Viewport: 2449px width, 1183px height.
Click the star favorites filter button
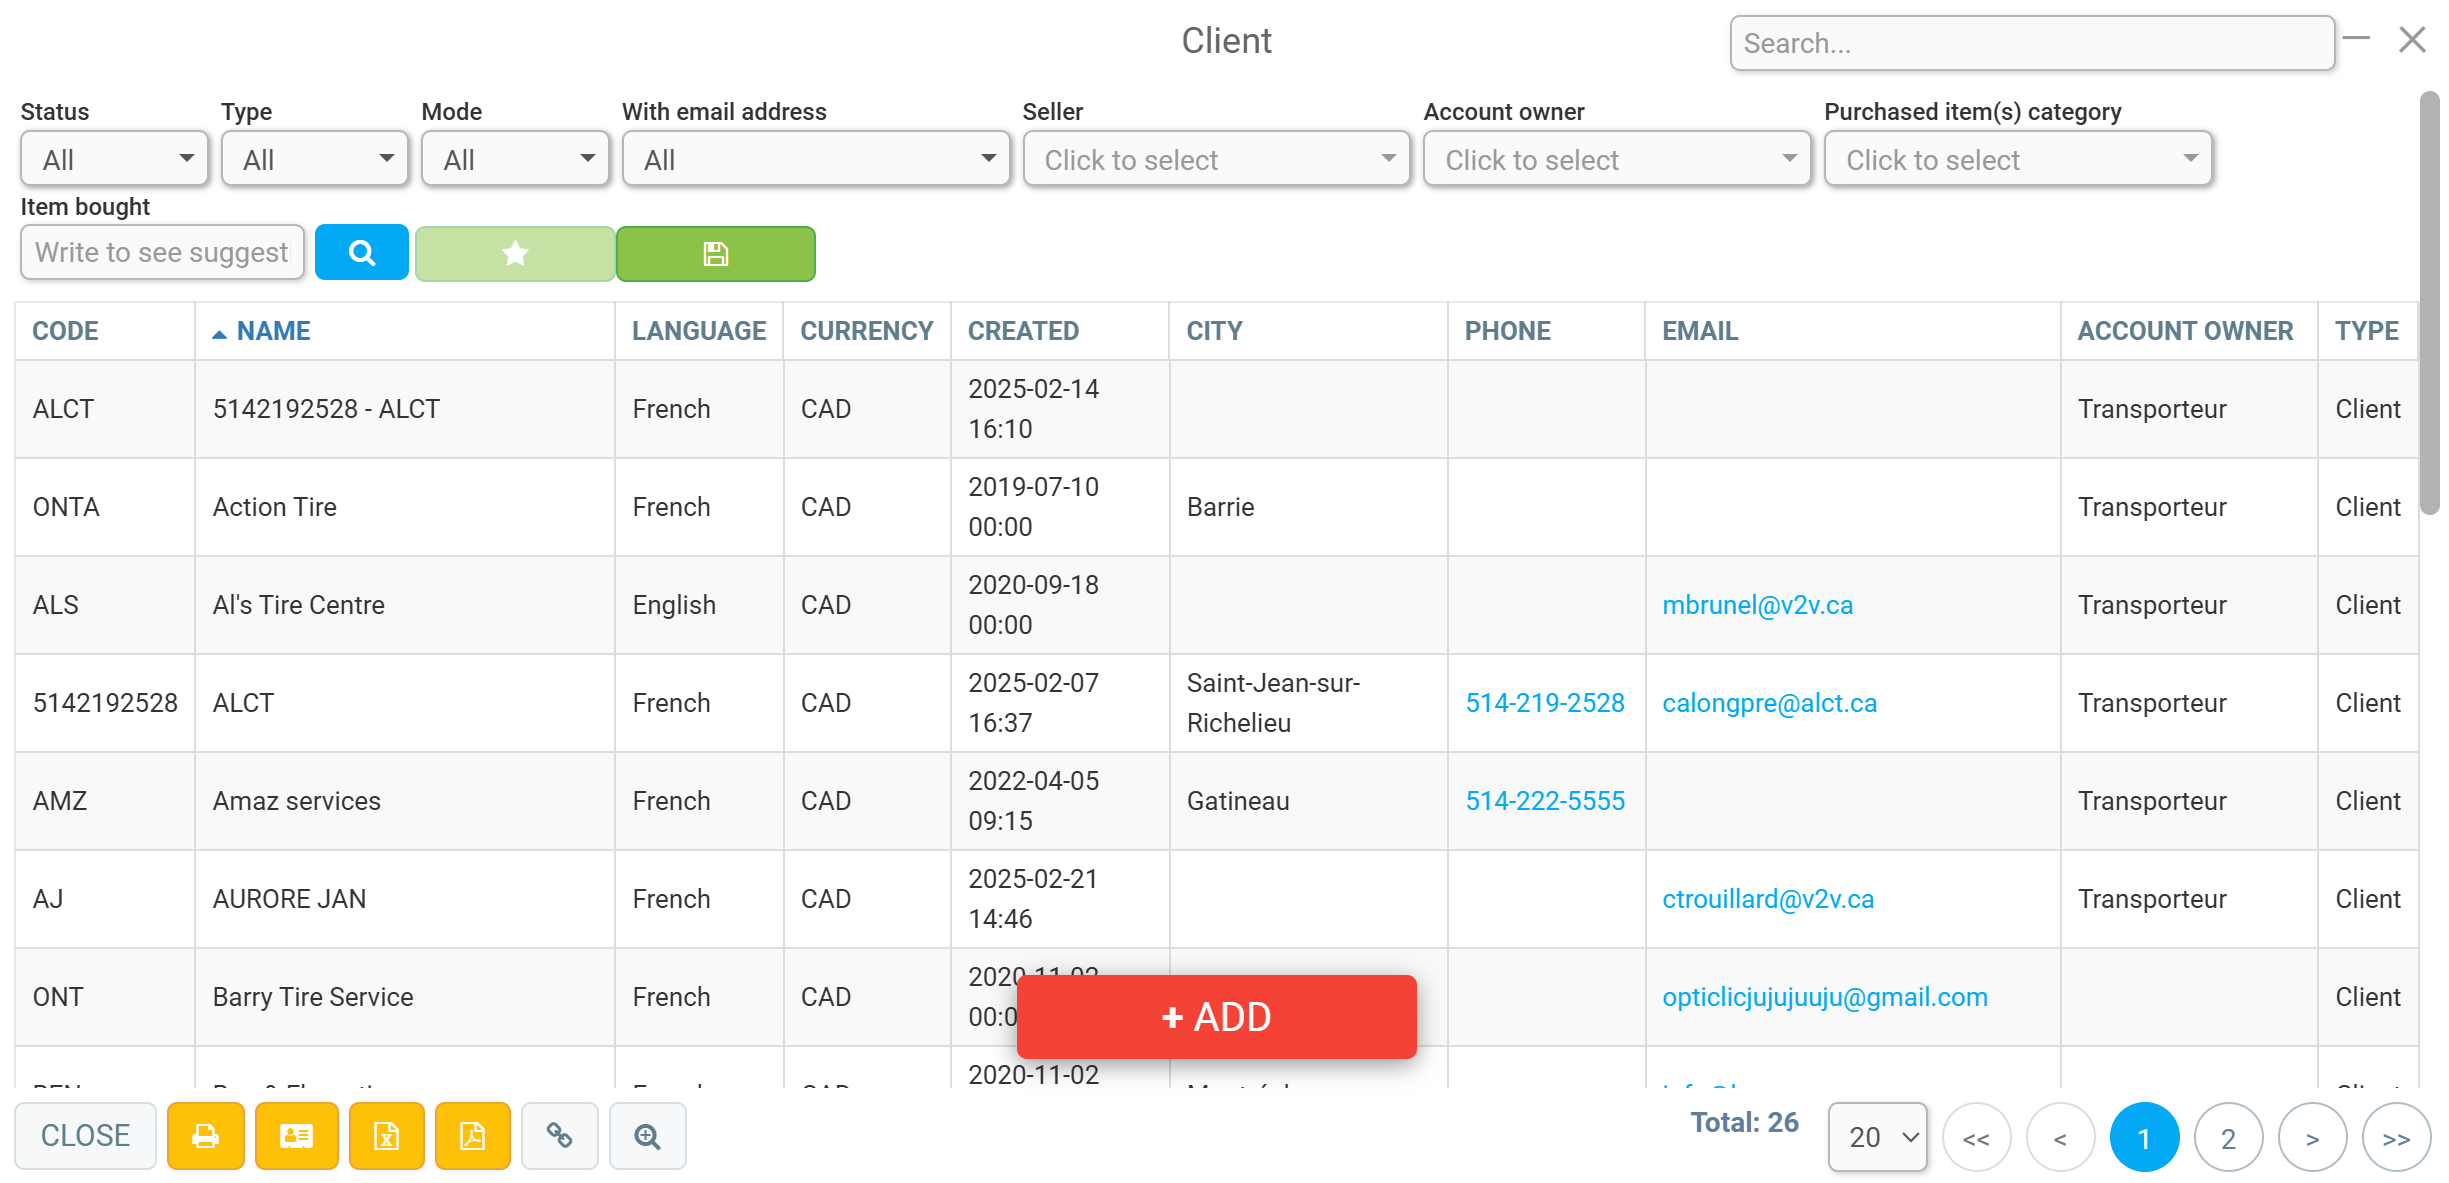(515, 254)
